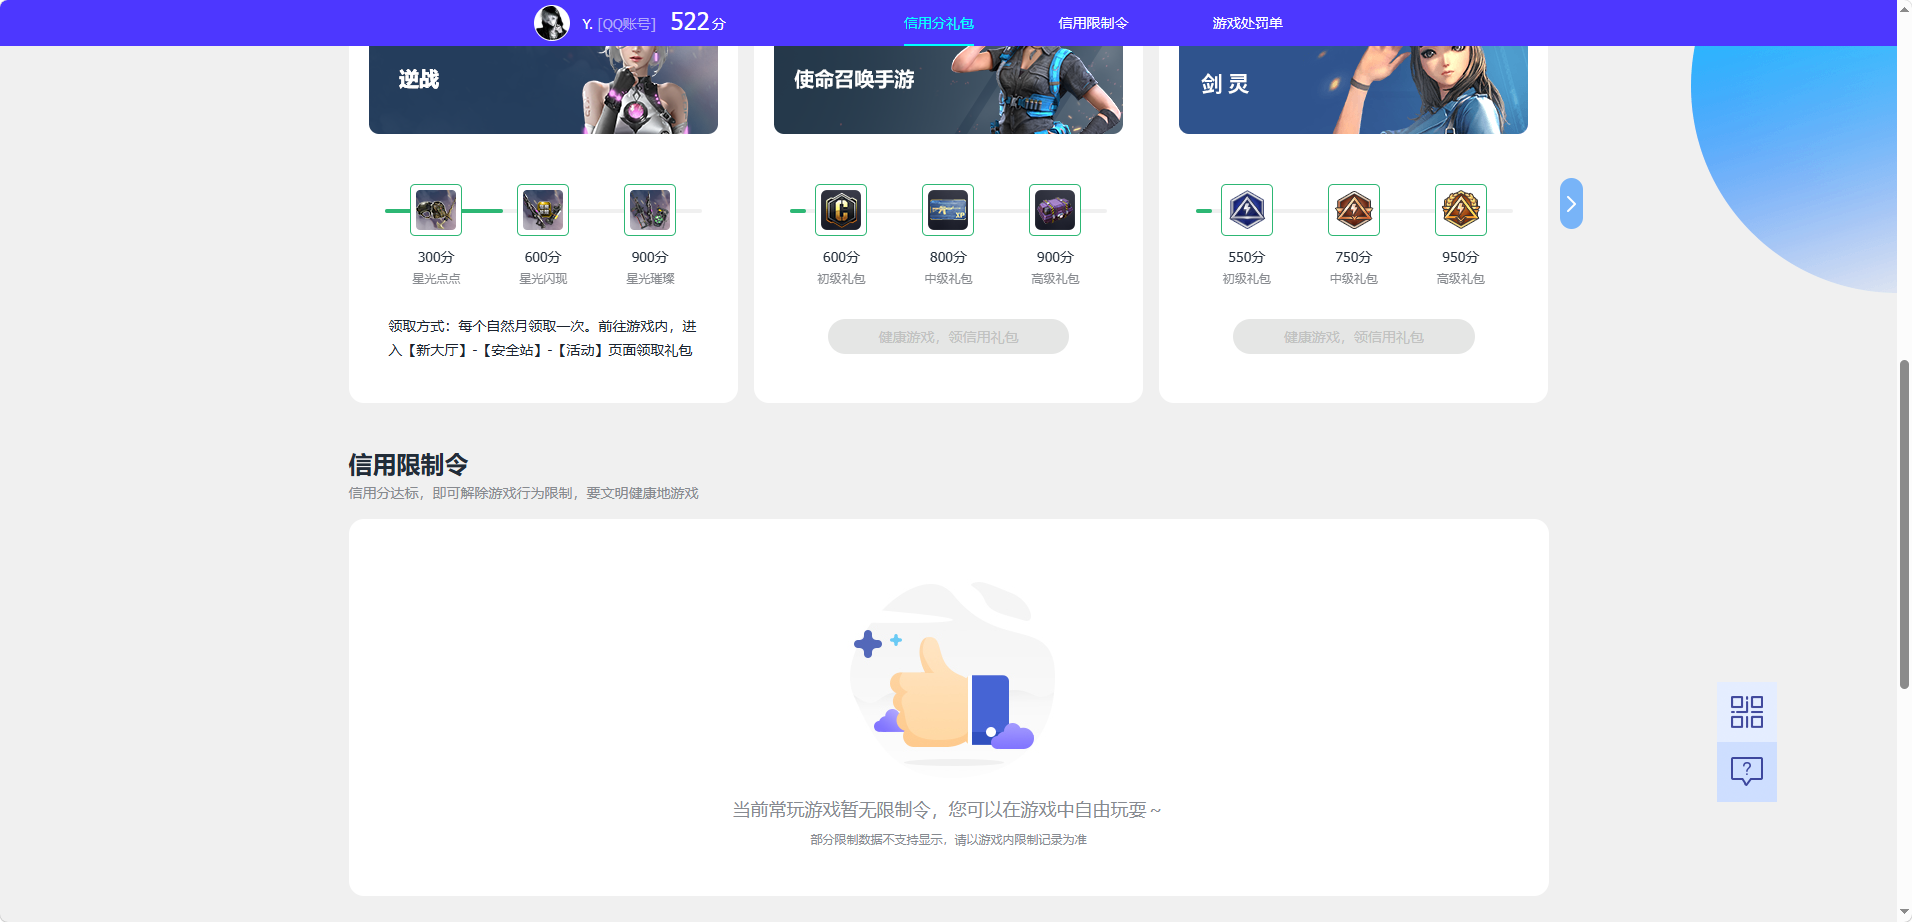This screenshot has height=922, width=1912.
Task: Switch to the 信用限制令 tab
Action: (x=1093, y=23)
